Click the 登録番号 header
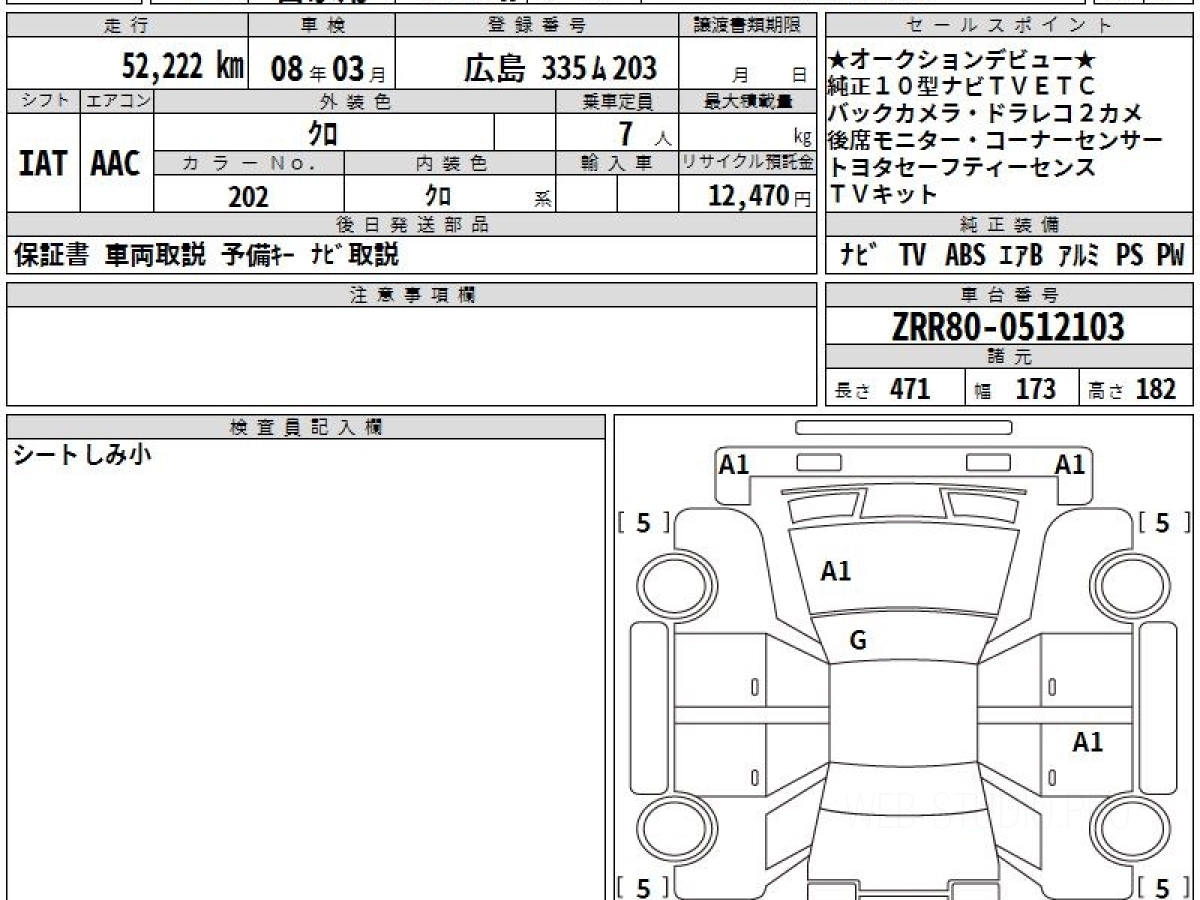Image resolution: width=1200 pixels, height=900 pixels. (537, 26)
